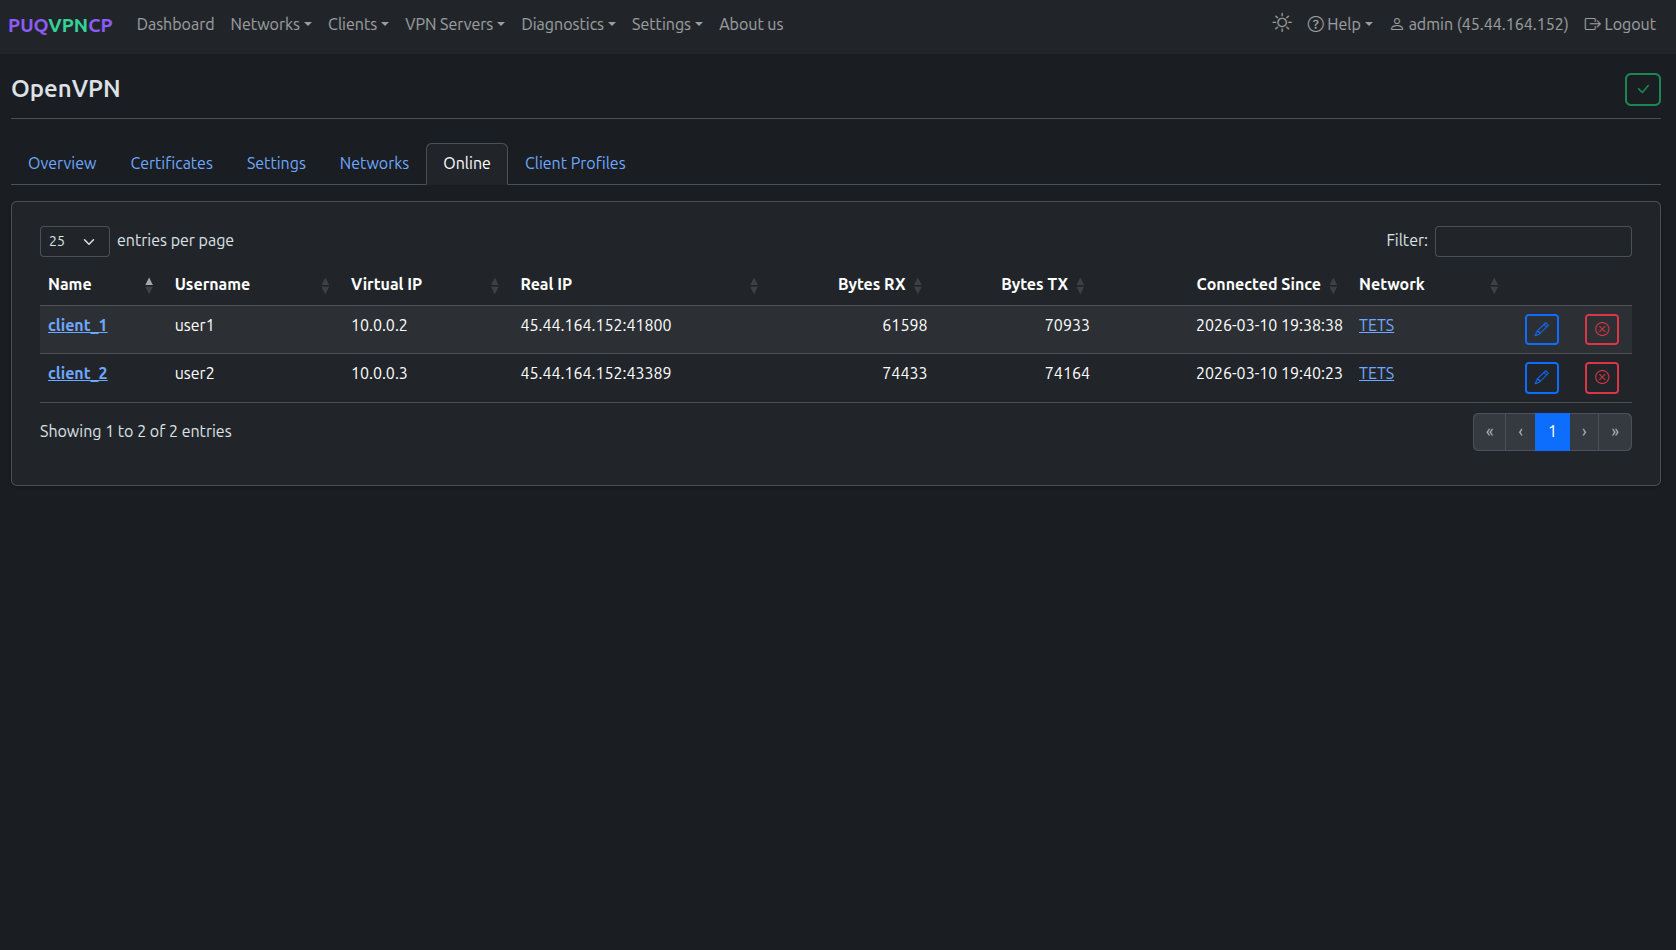Open the client_2 link

pos(77,373)
